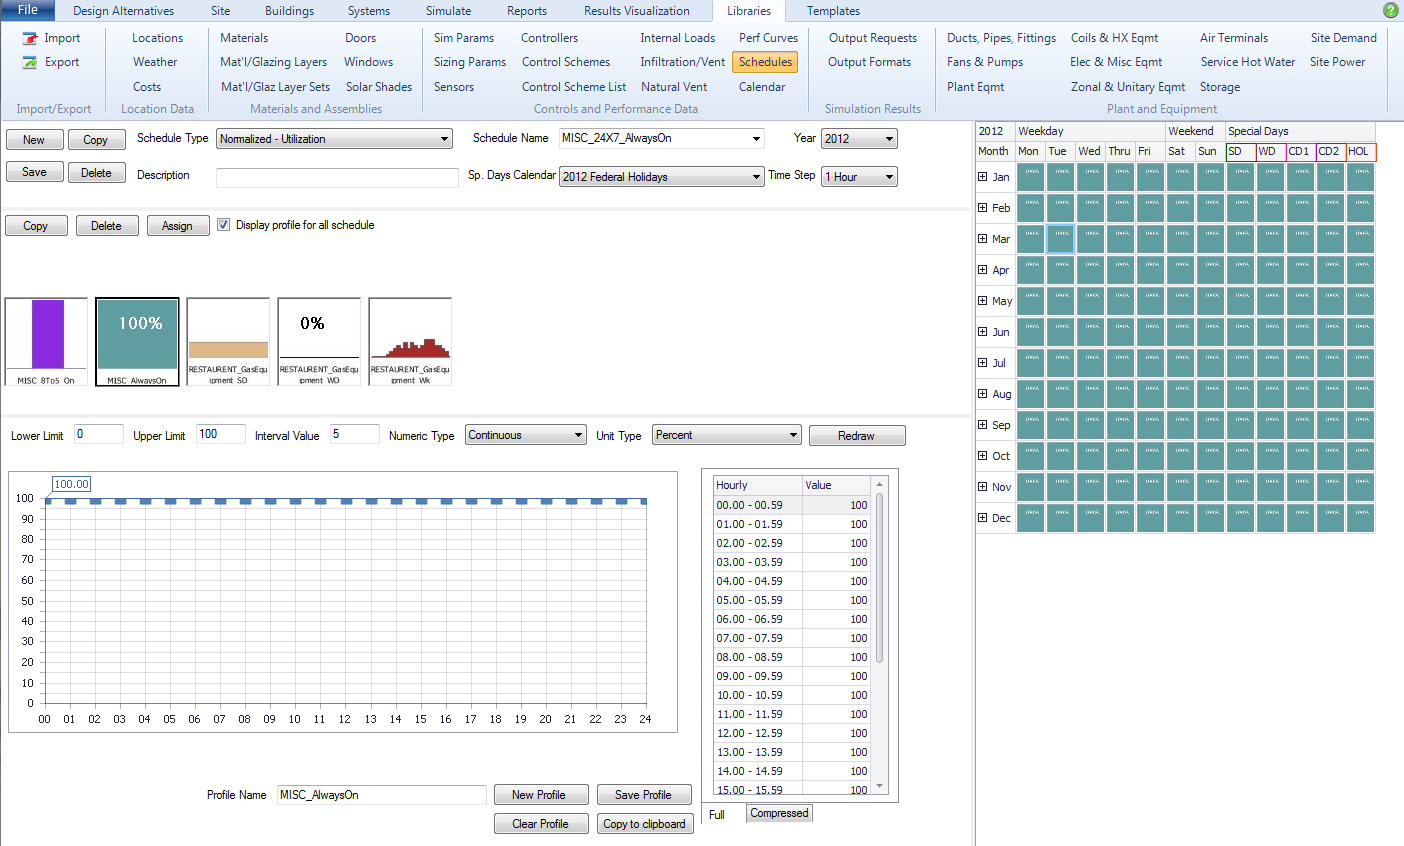Click the hourly table vertical scrollbar
Screen dimensions: 1404x846
click(880, 636)
